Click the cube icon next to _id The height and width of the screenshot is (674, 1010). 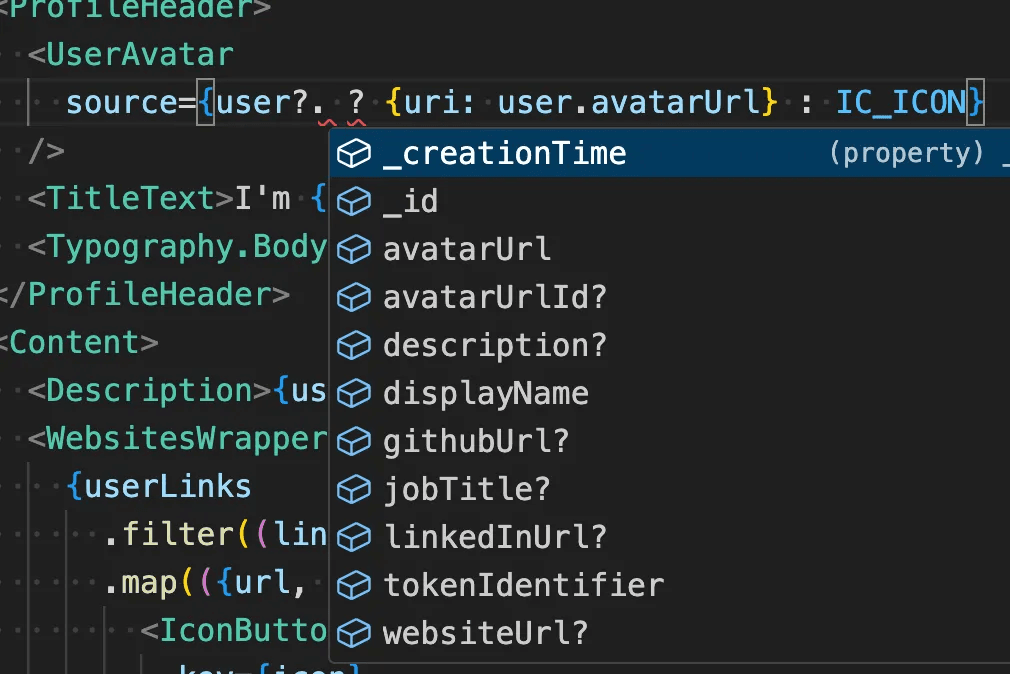(x=354, y=201)
